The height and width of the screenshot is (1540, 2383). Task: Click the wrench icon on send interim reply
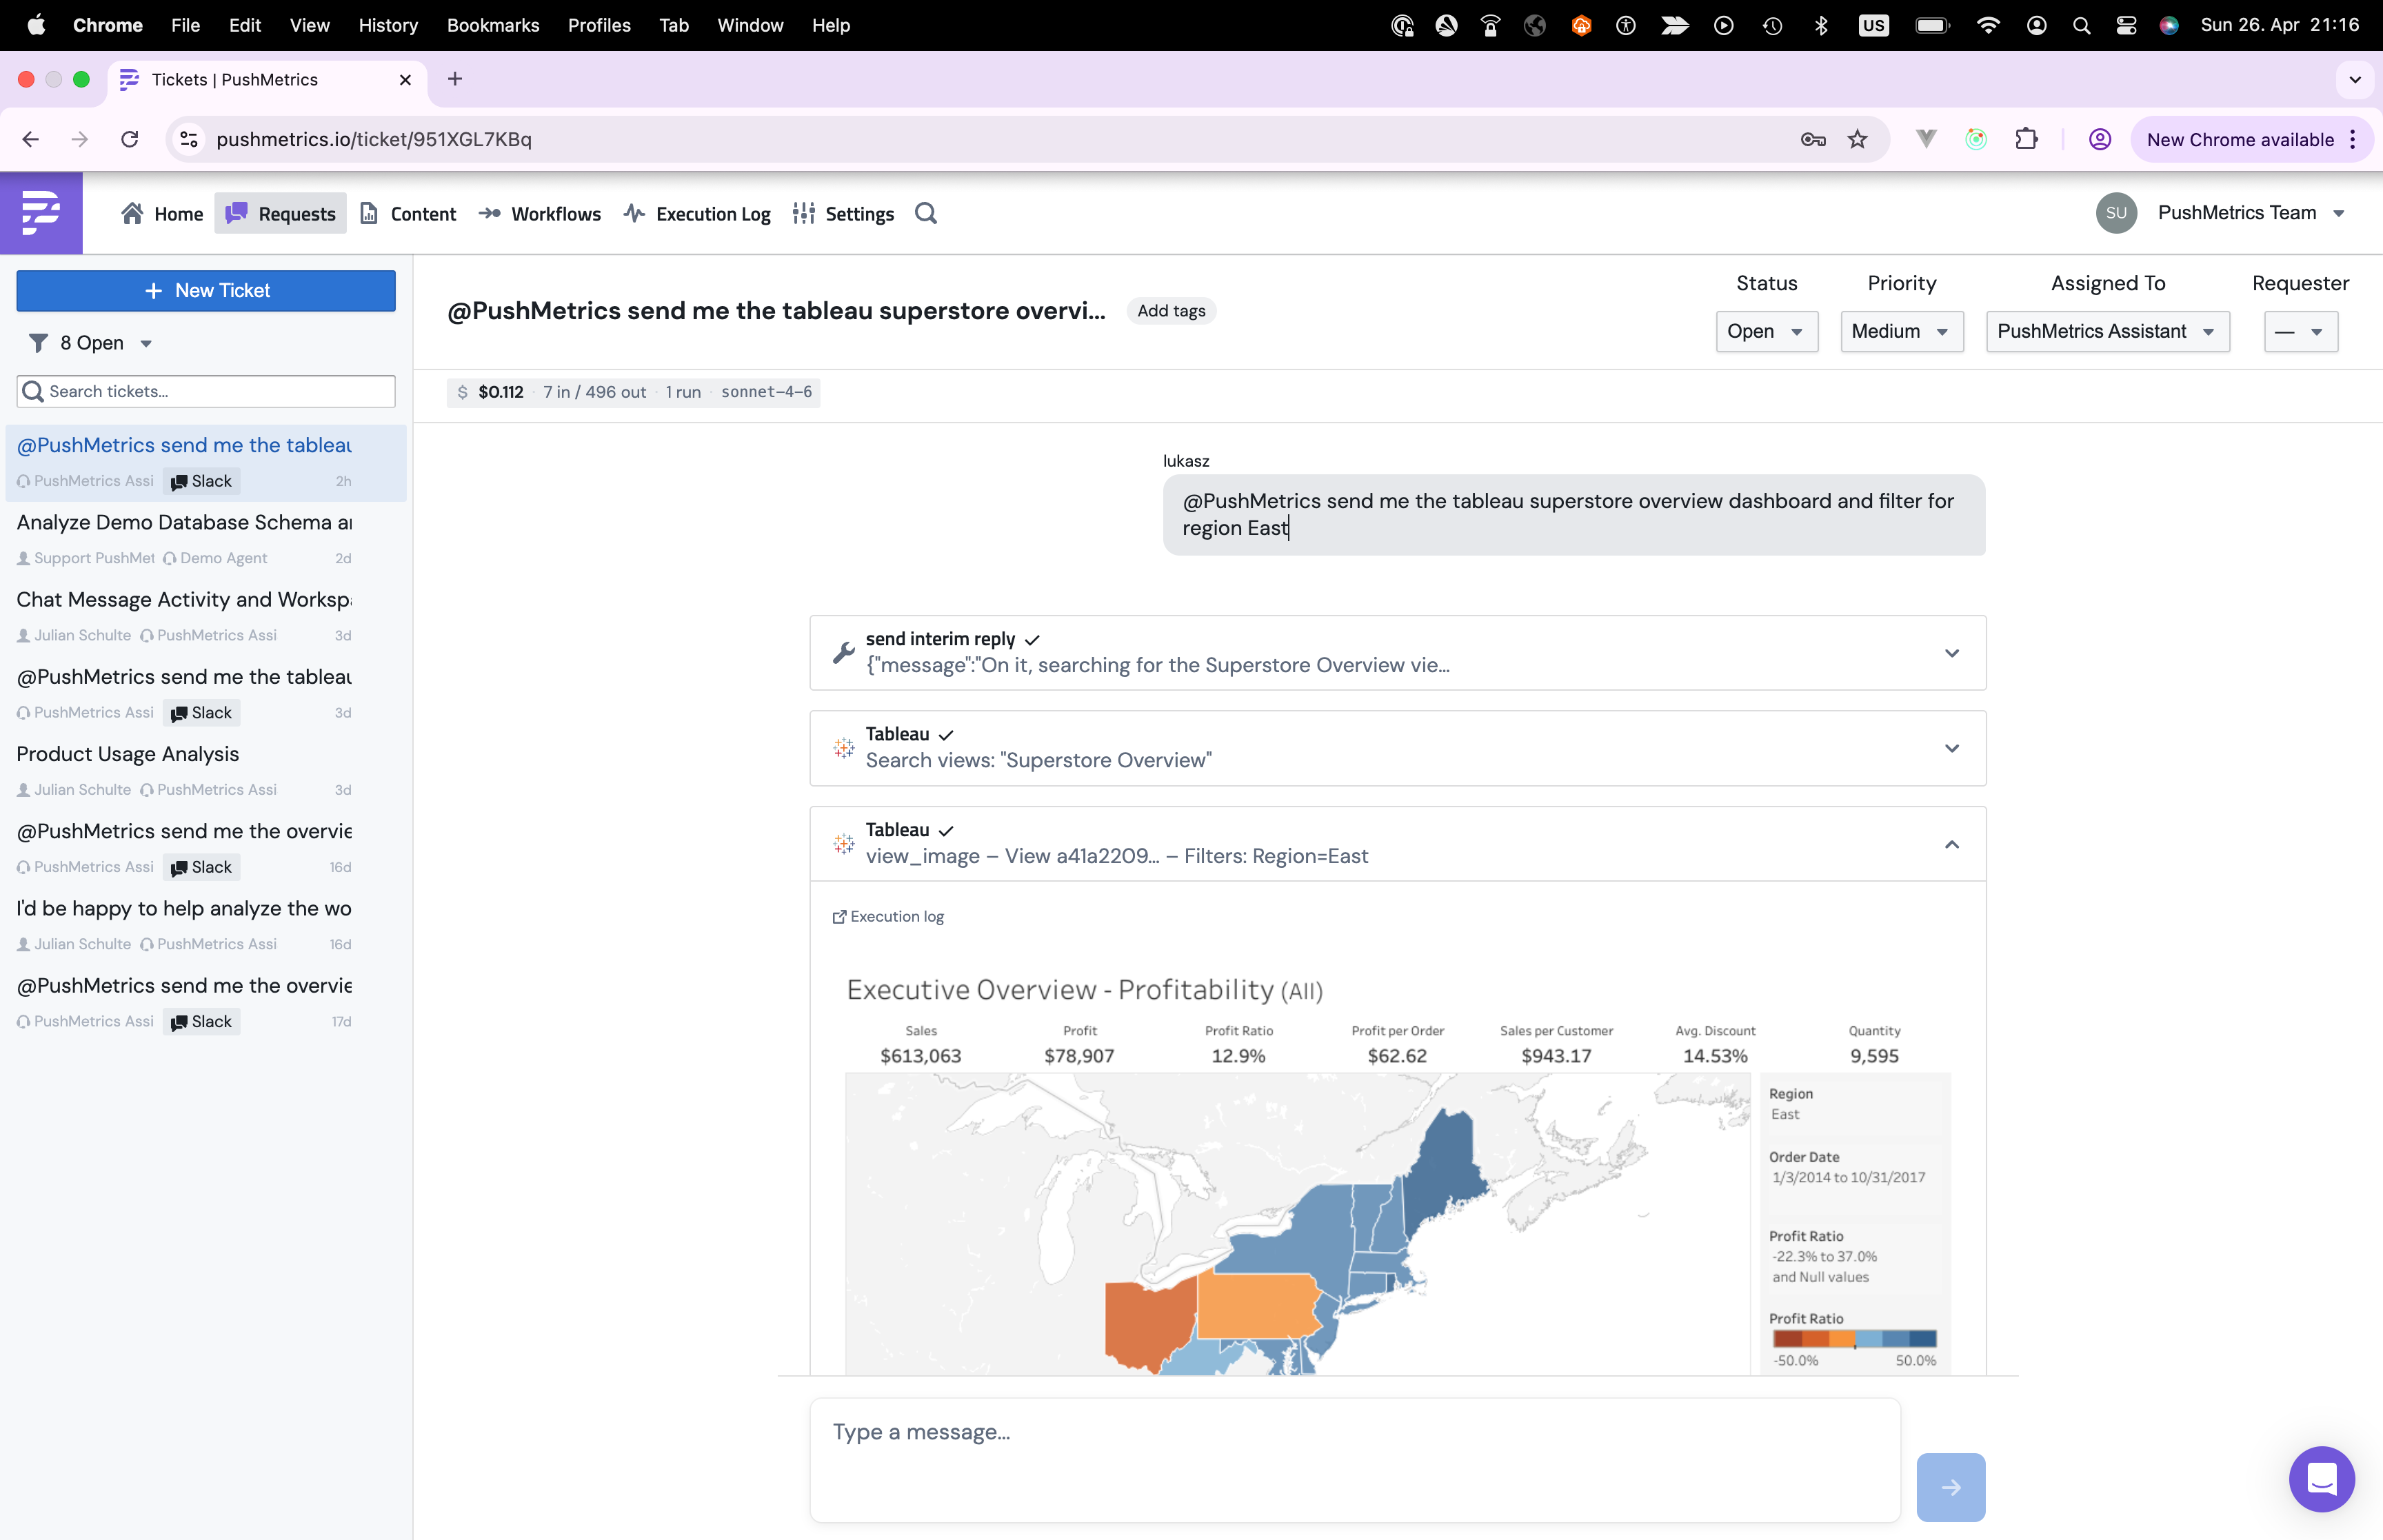(x=843, y=652)
